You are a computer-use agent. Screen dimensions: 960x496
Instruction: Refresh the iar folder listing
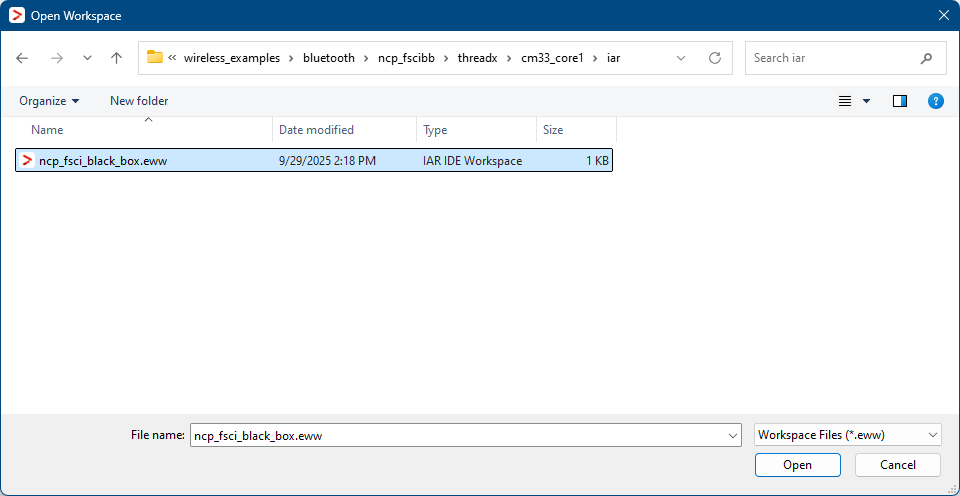tap(714, 58)
